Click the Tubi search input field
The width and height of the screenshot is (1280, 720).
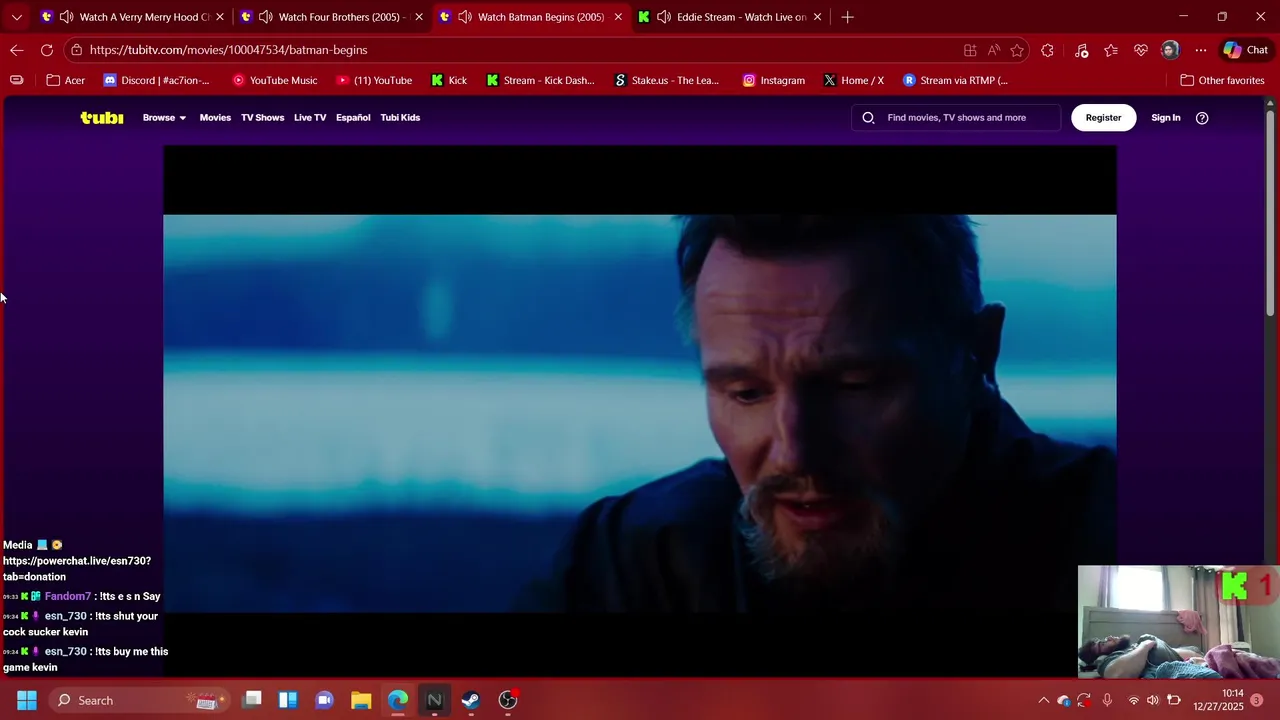coord(956,118)
